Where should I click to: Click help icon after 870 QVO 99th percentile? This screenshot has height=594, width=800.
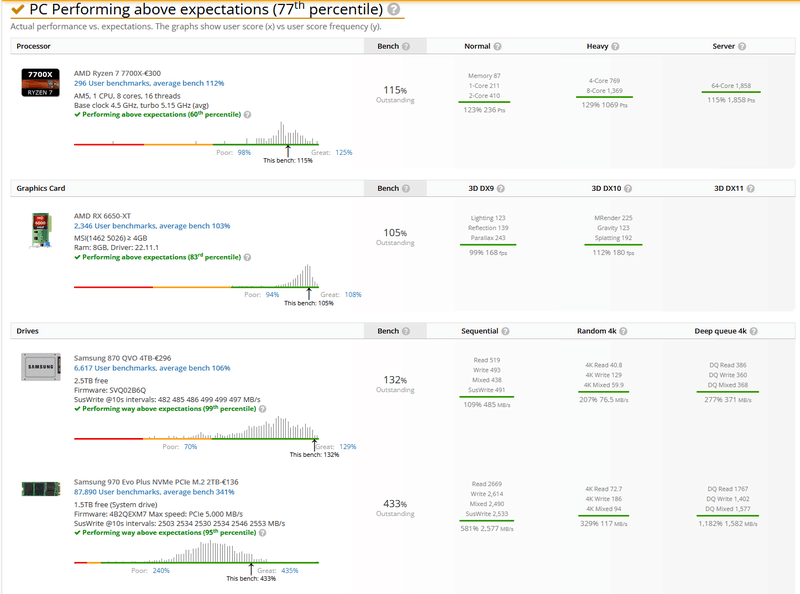click(x=263, y=409)
